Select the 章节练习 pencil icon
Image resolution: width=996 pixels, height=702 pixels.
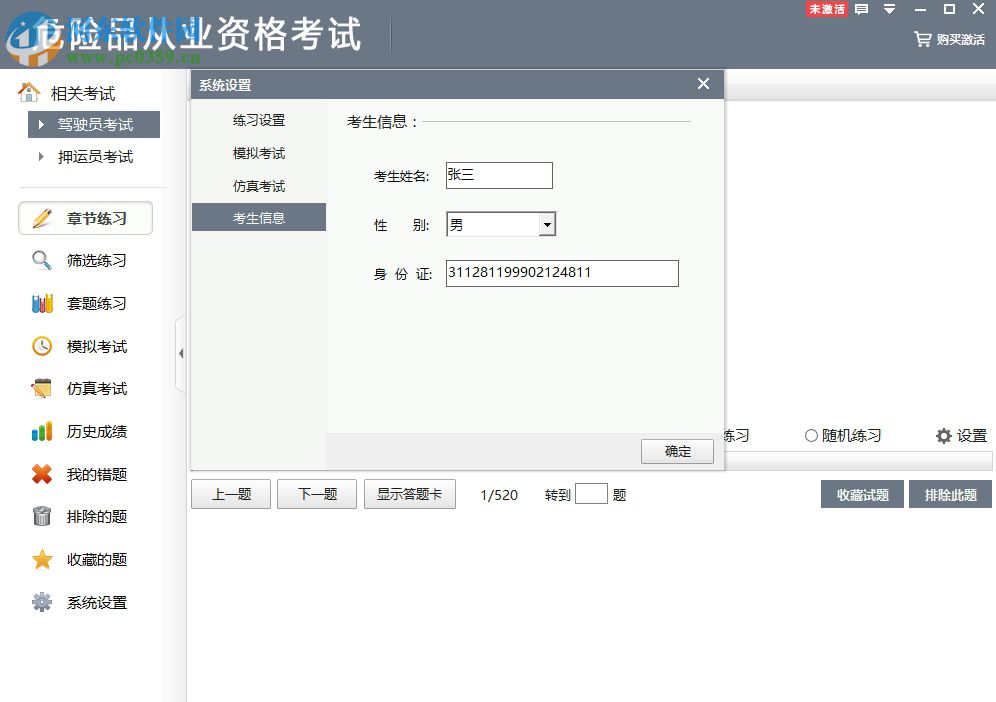pos(40,218)
